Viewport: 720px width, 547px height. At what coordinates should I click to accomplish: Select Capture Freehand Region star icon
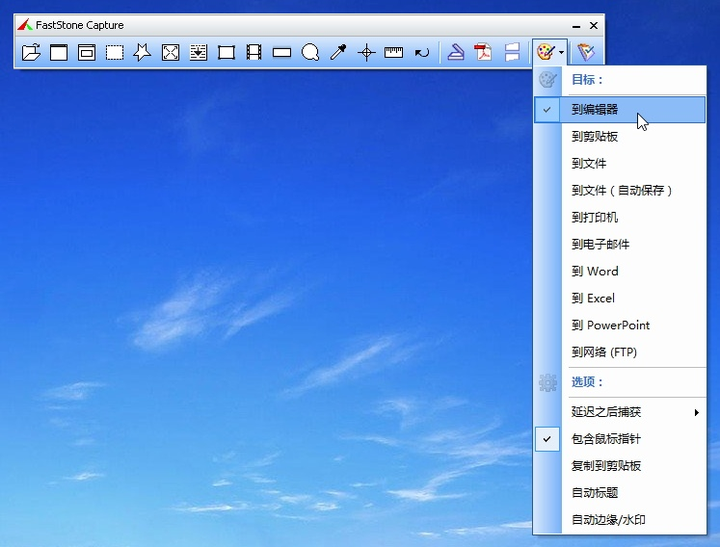142,52
